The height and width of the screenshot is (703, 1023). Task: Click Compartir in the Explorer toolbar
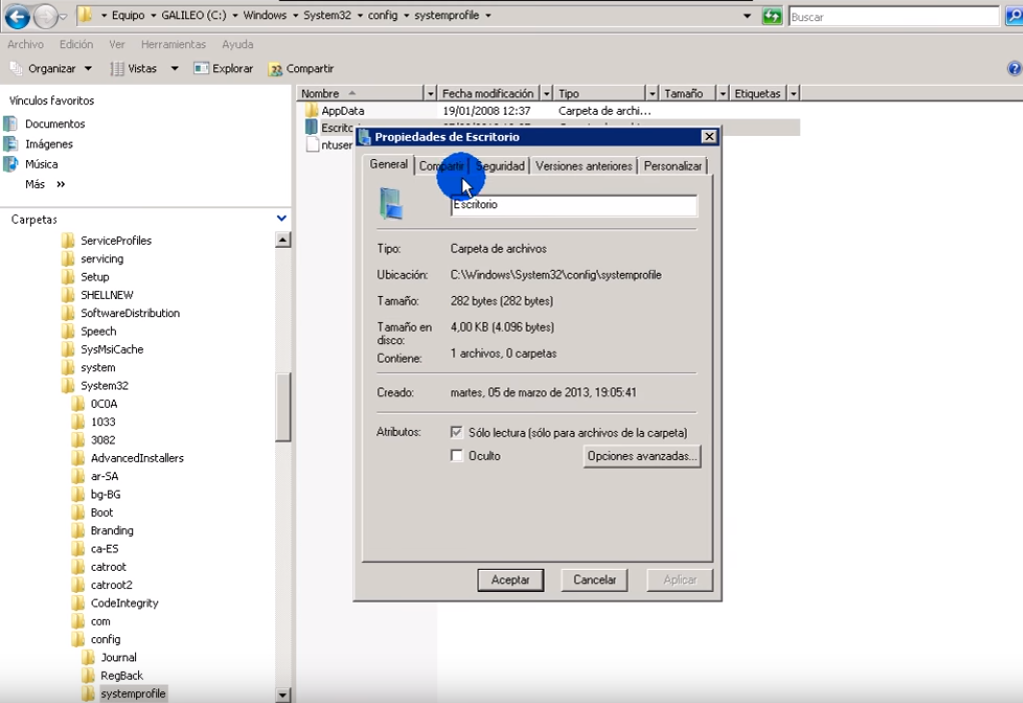coord(301,68)
